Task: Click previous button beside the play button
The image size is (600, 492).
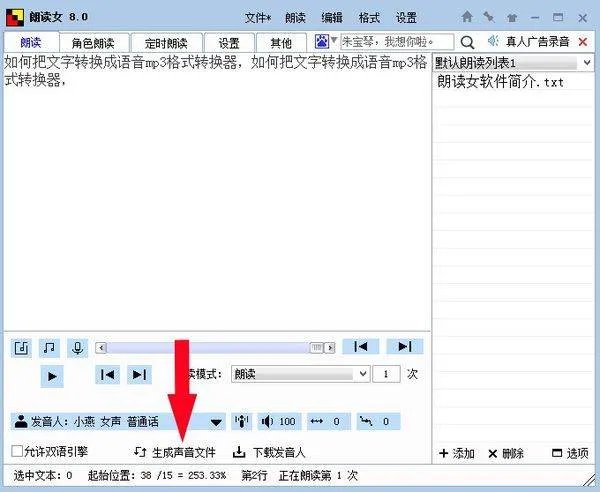Action: tap(108, 375)
